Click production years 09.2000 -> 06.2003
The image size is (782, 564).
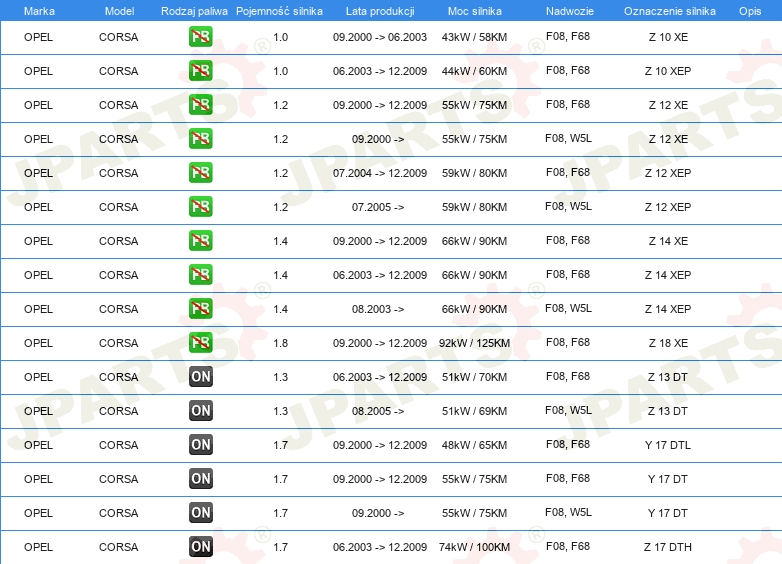(380, 37)
